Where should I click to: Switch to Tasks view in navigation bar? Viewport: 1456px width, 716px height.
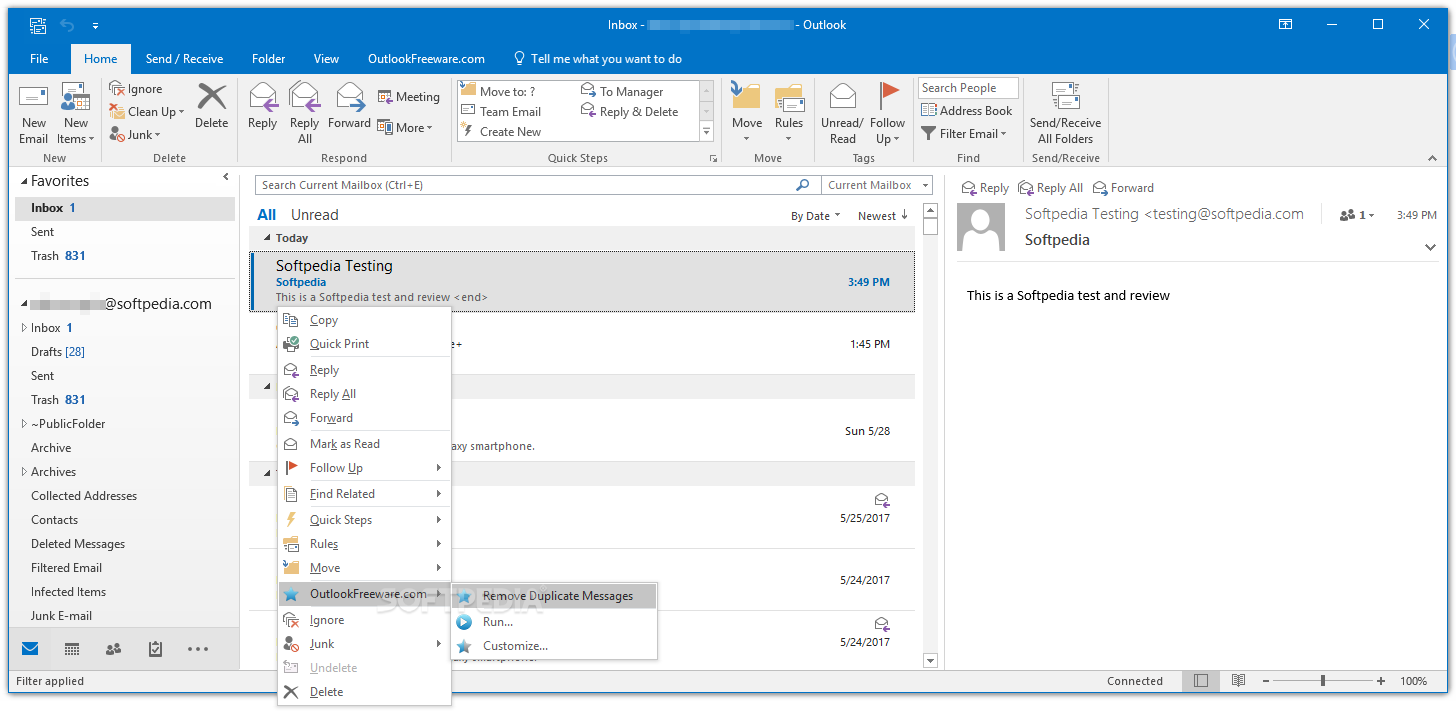155,649
